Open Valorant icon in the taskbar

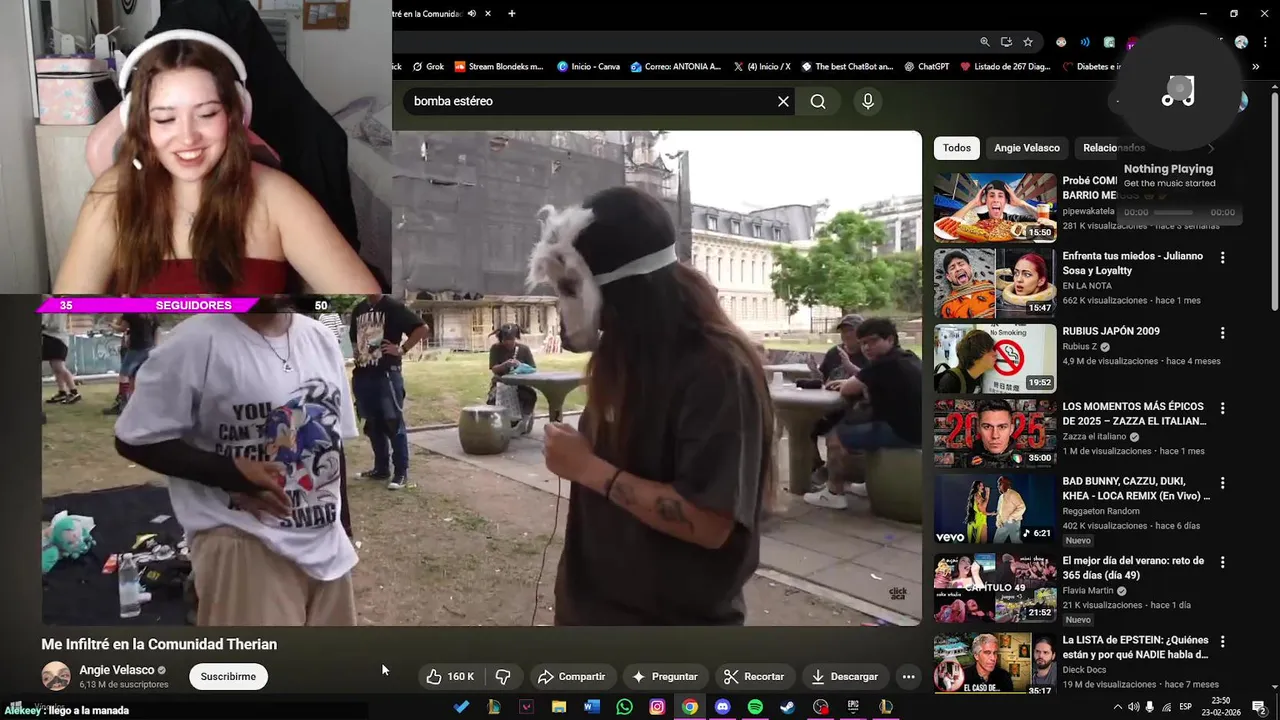[526, 707]
